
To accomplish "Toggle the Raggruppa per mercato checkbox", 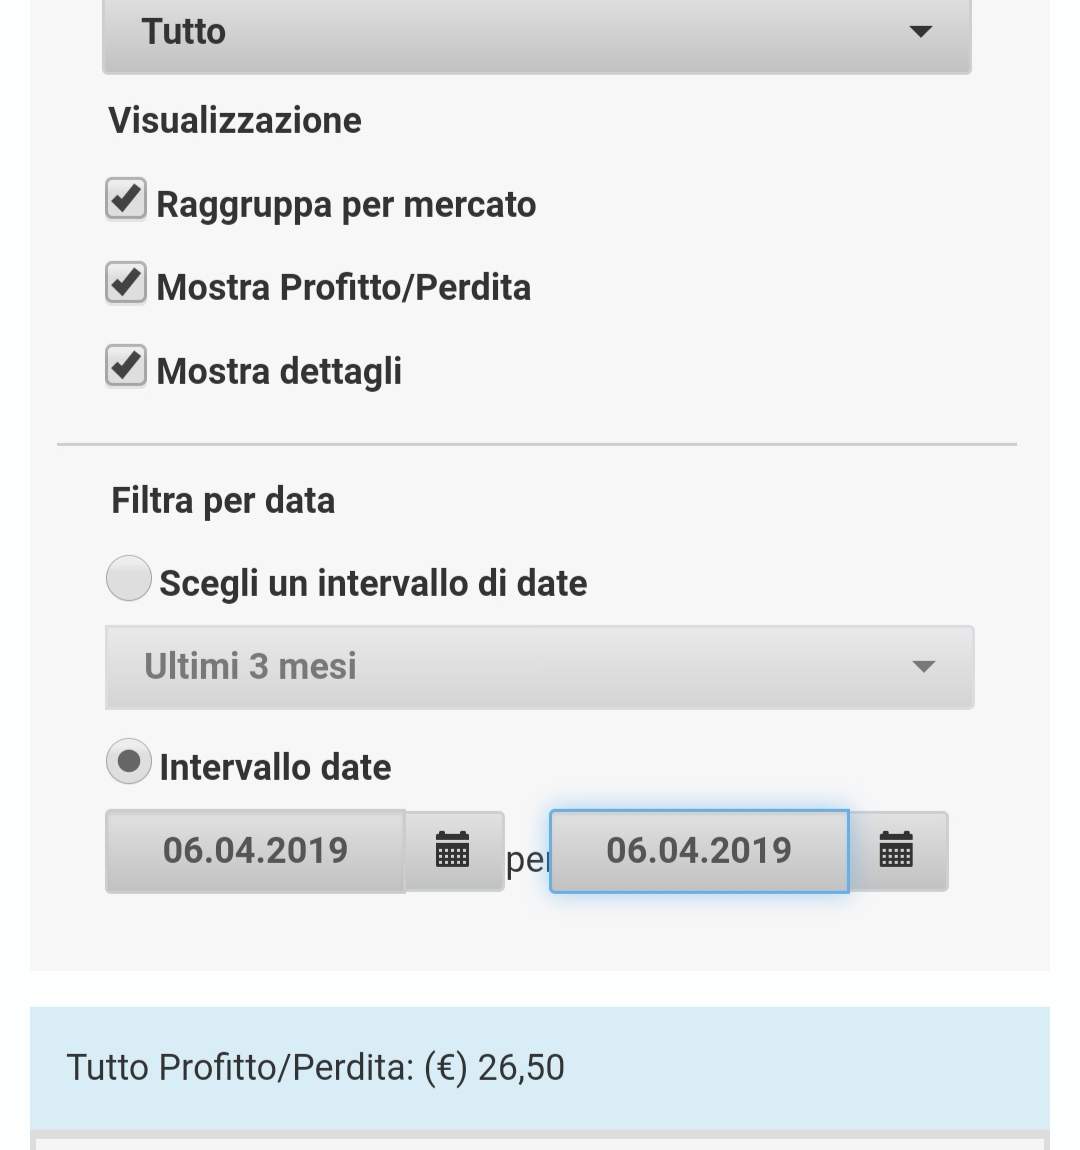I will pyautogui.click(x=126, y=200).
